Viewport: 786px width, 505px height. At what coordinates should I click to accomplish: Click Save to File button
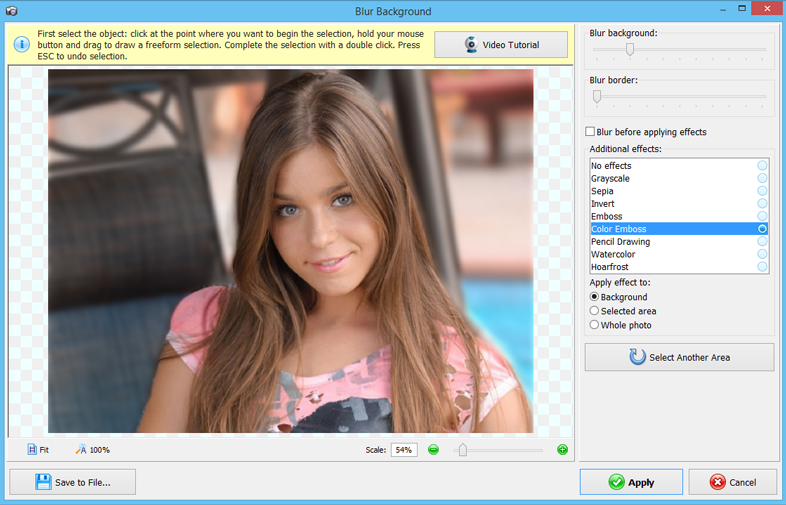coord(73,482)
